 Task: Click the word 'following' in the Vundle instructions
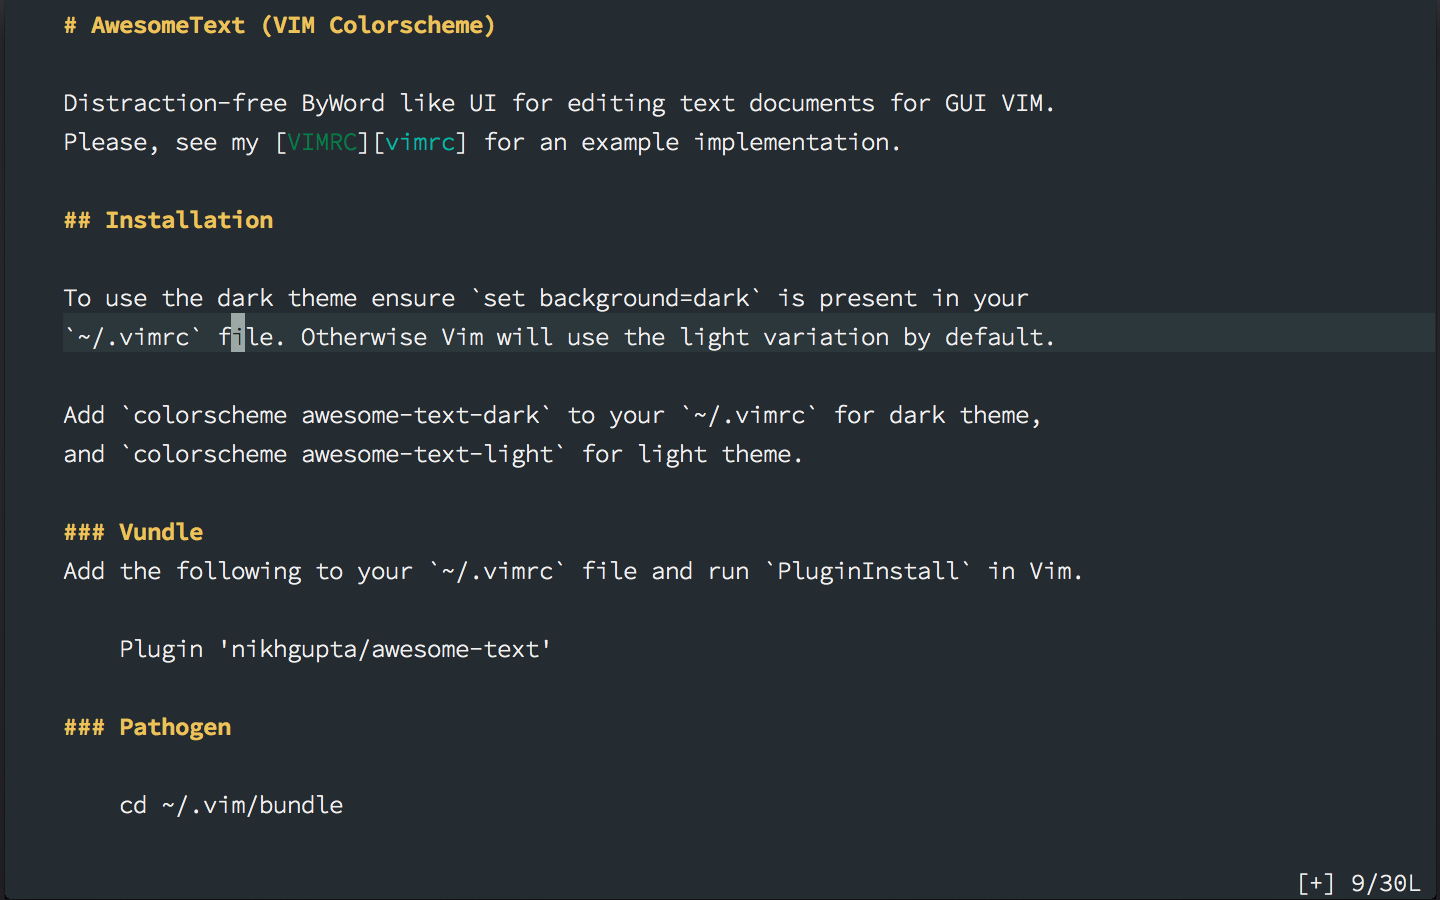[238, 571]
